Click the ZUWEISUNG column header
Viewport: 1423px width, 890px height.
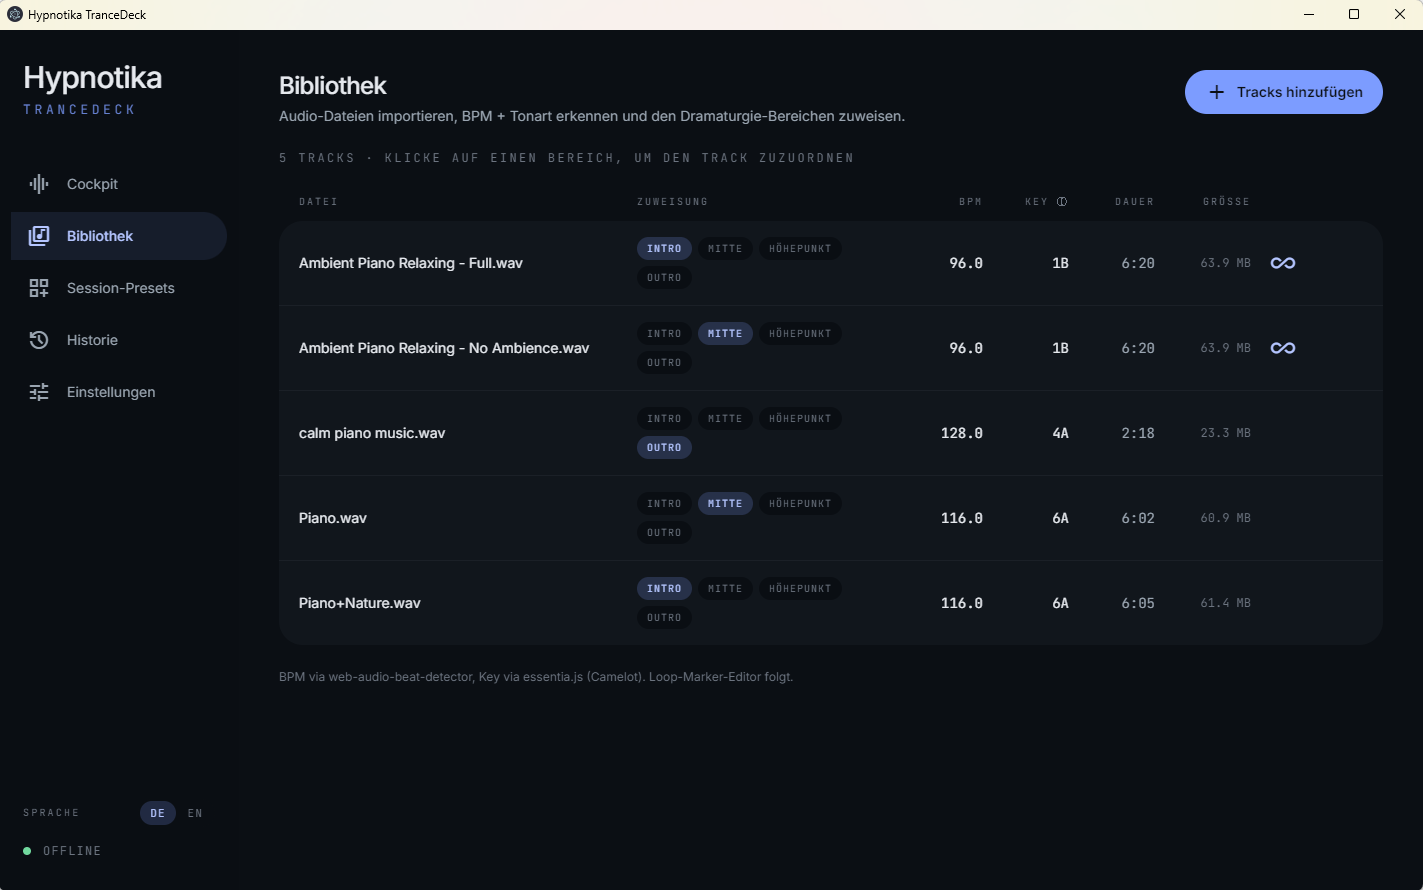[x=673, y=202]
